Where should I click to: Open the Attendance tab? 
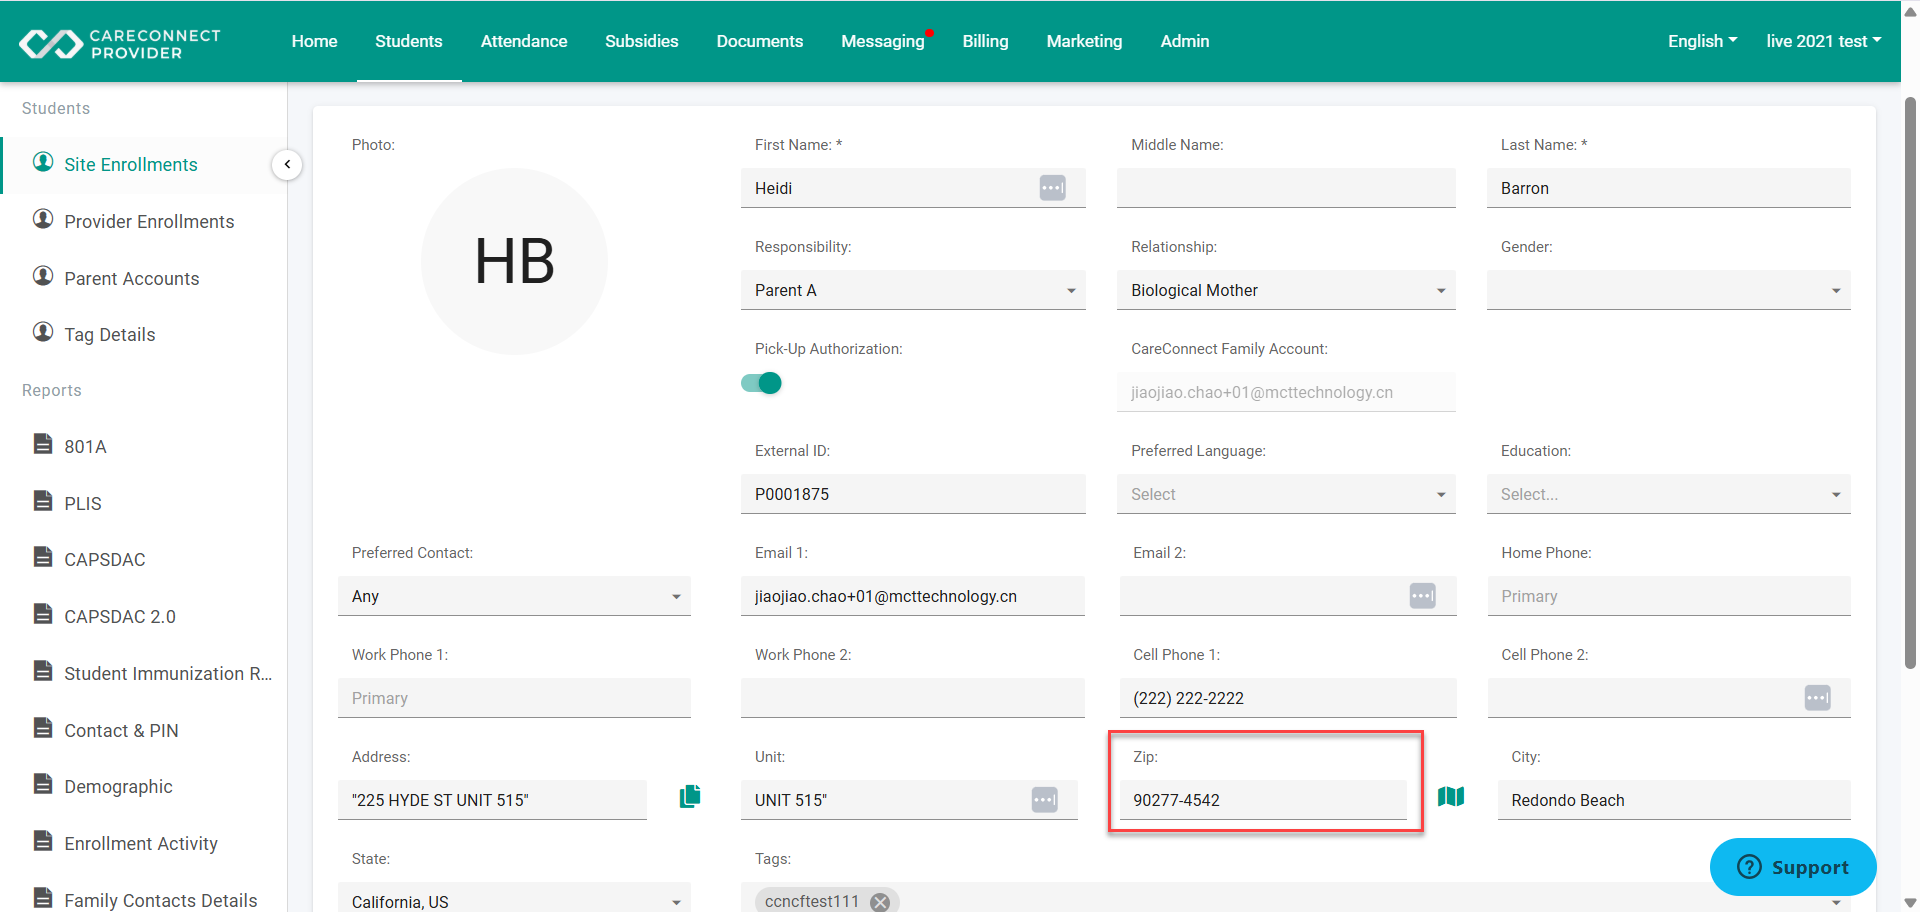coord(524,41)
